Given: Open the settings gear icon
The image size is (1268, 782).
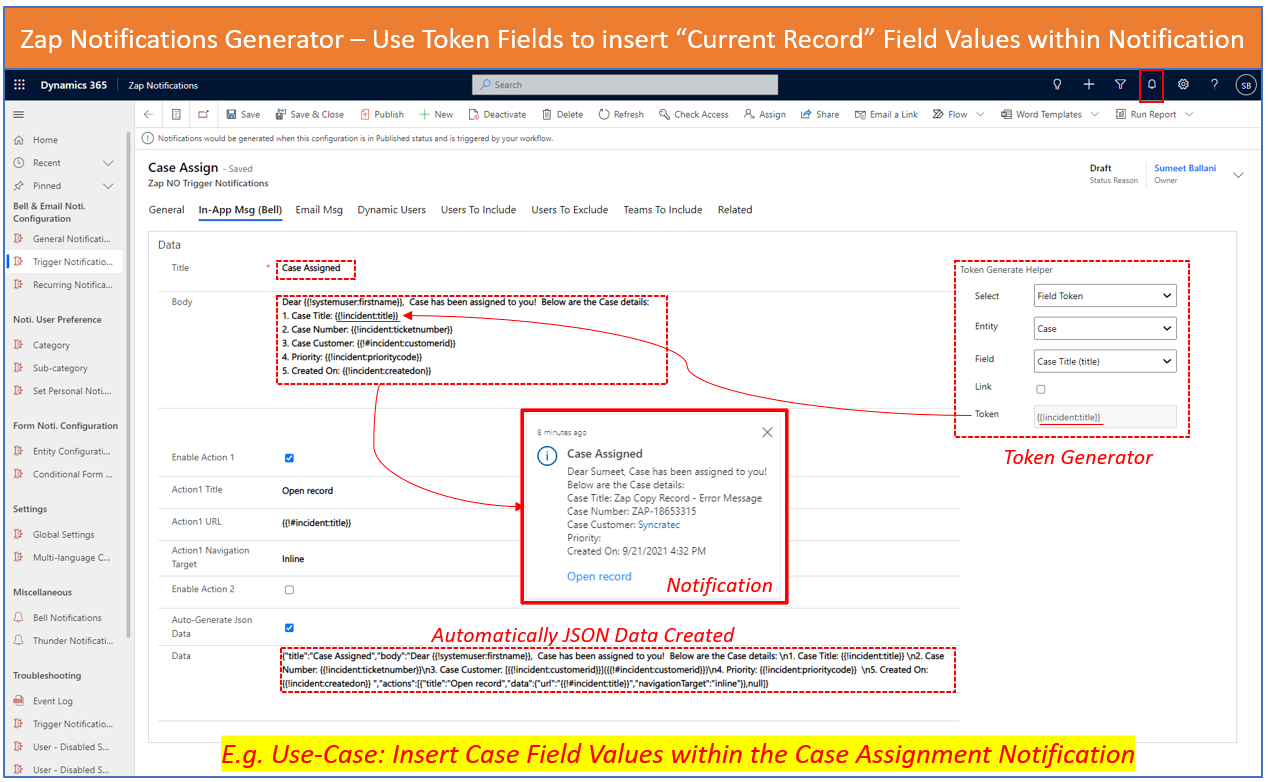Looking at the screenshot, I should coord(1183,85).
